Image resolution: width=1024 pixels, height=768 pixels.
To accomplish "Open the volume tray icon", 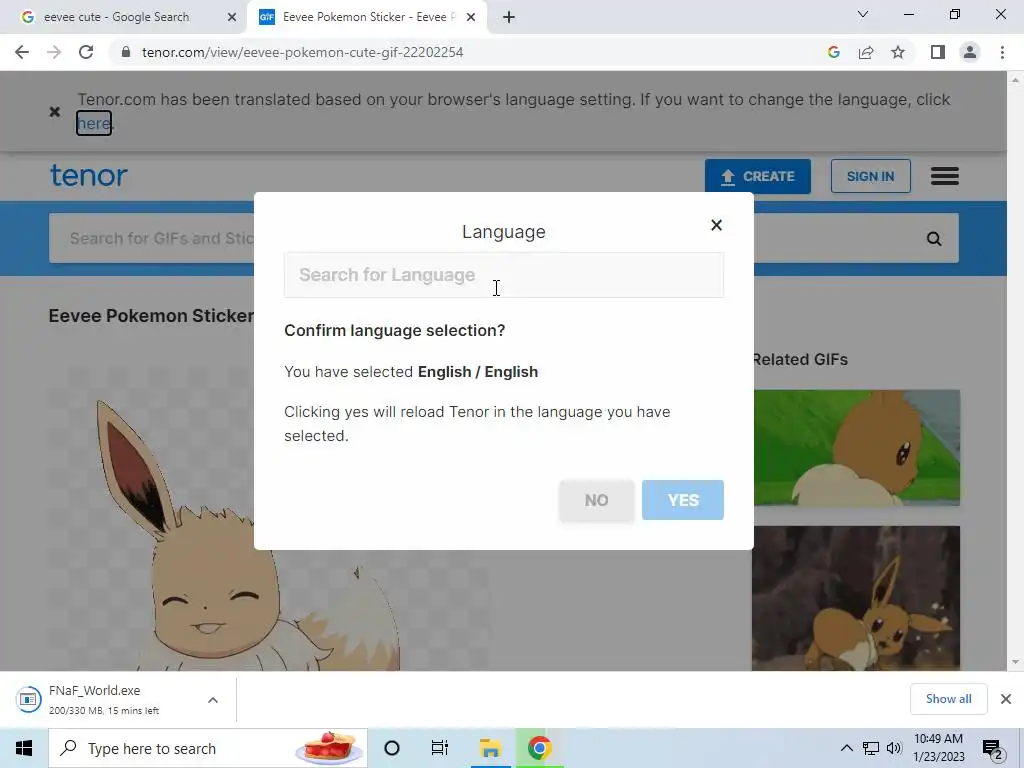I will pos(894,748).
